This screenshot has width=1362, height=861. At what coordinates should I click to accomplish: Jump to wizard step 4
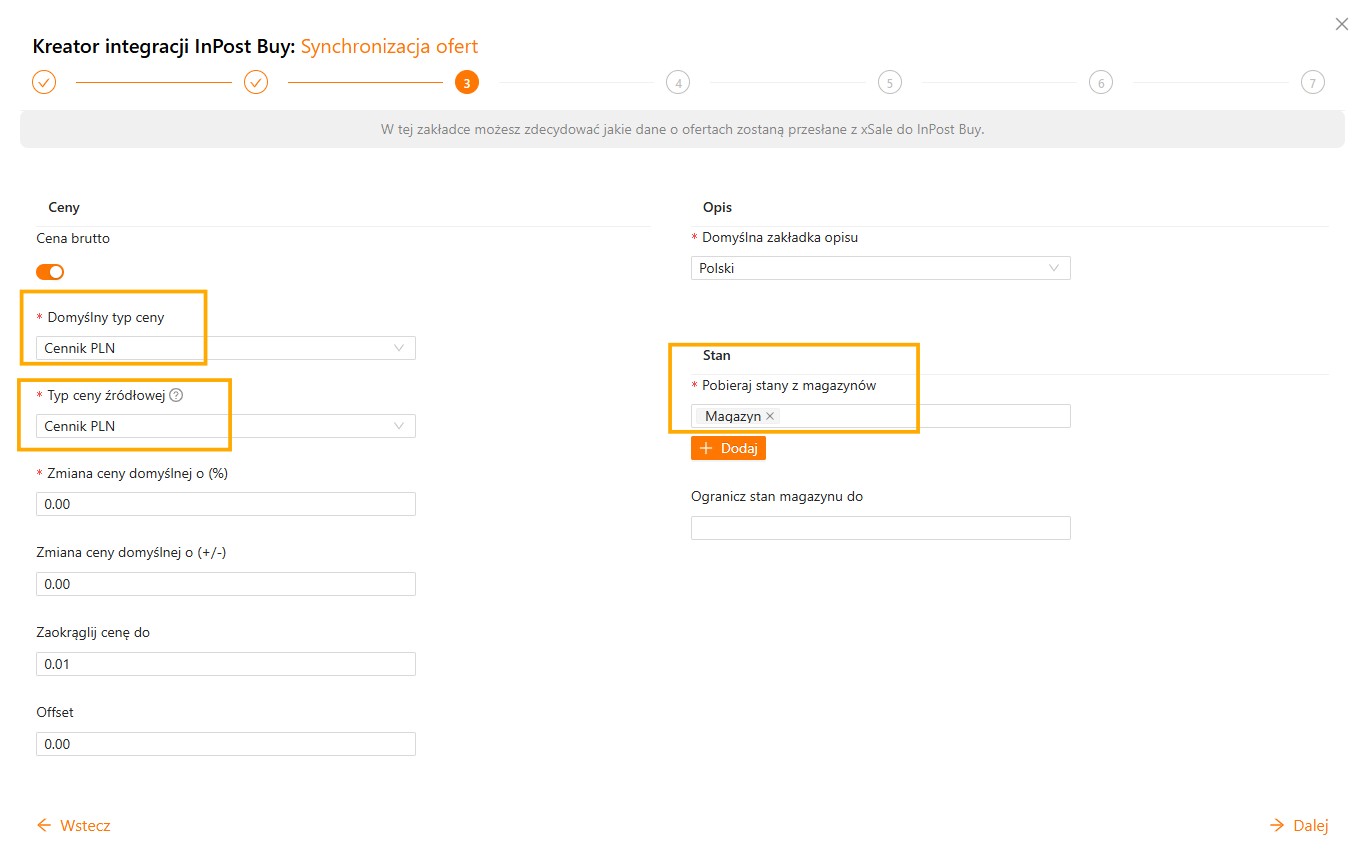point(678,83)
